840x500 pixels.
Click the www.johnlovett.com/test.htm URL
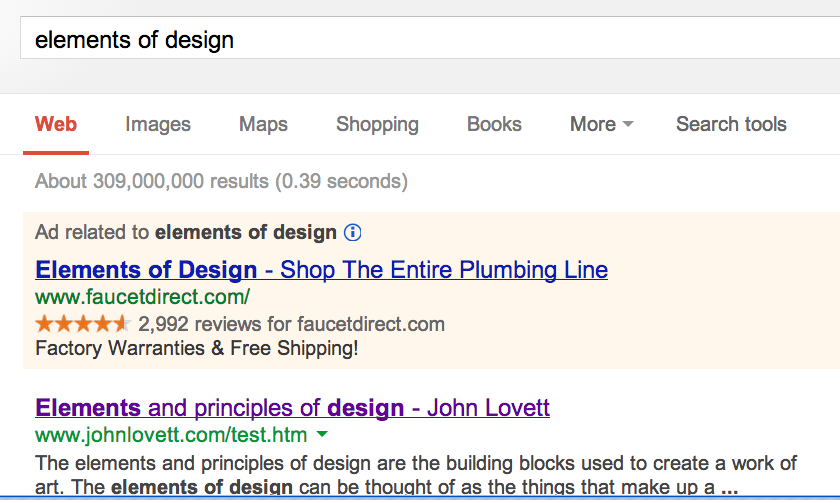click(x=171, y=435)
